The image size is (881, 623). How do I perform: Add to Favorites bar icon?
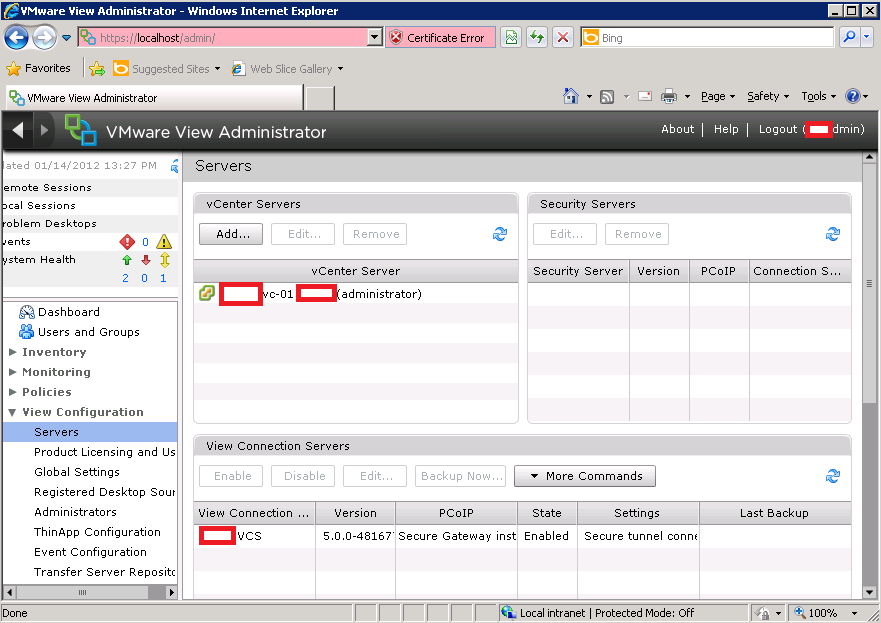coord(97,69)
